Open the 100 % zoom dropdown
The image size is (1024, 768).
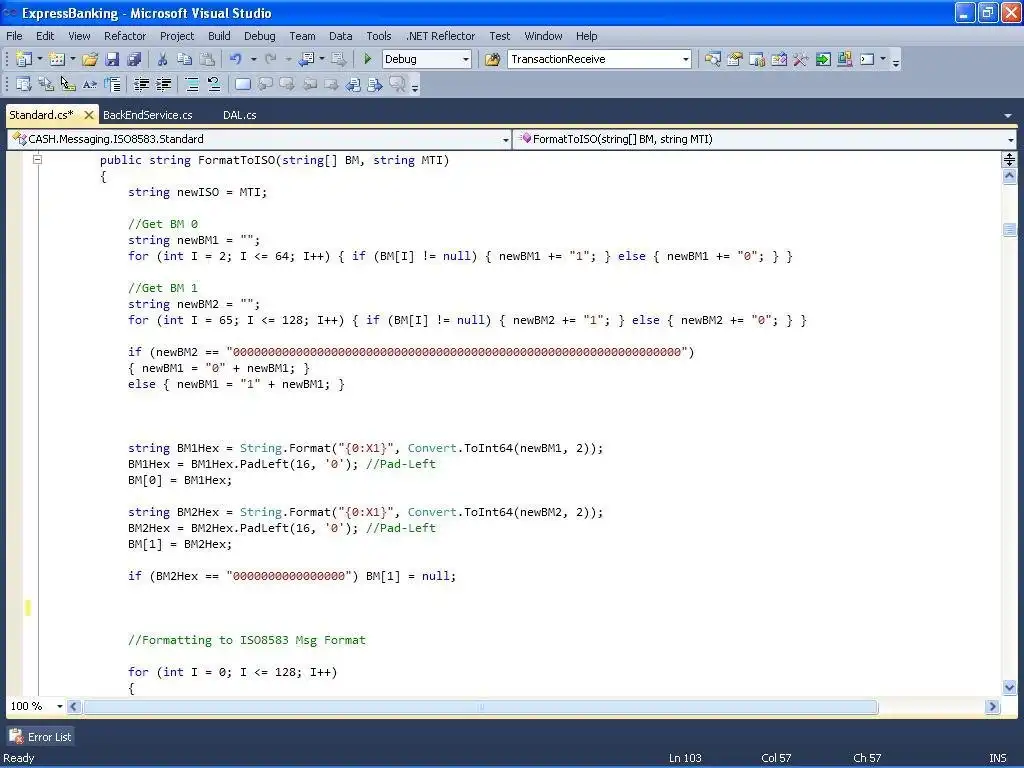[59, 707]
